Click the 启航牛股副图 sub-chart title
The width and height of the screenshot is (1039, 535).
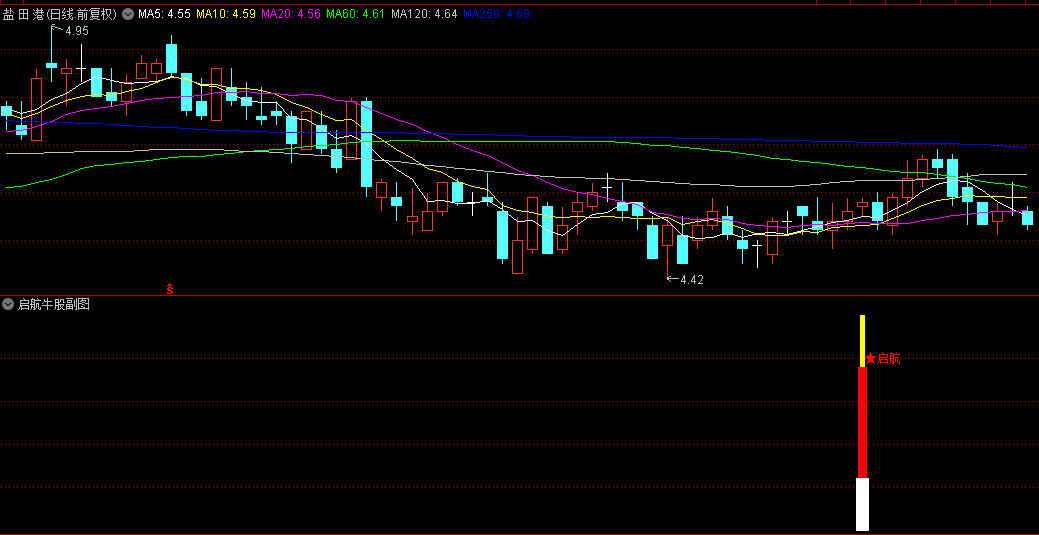point(54,304)
